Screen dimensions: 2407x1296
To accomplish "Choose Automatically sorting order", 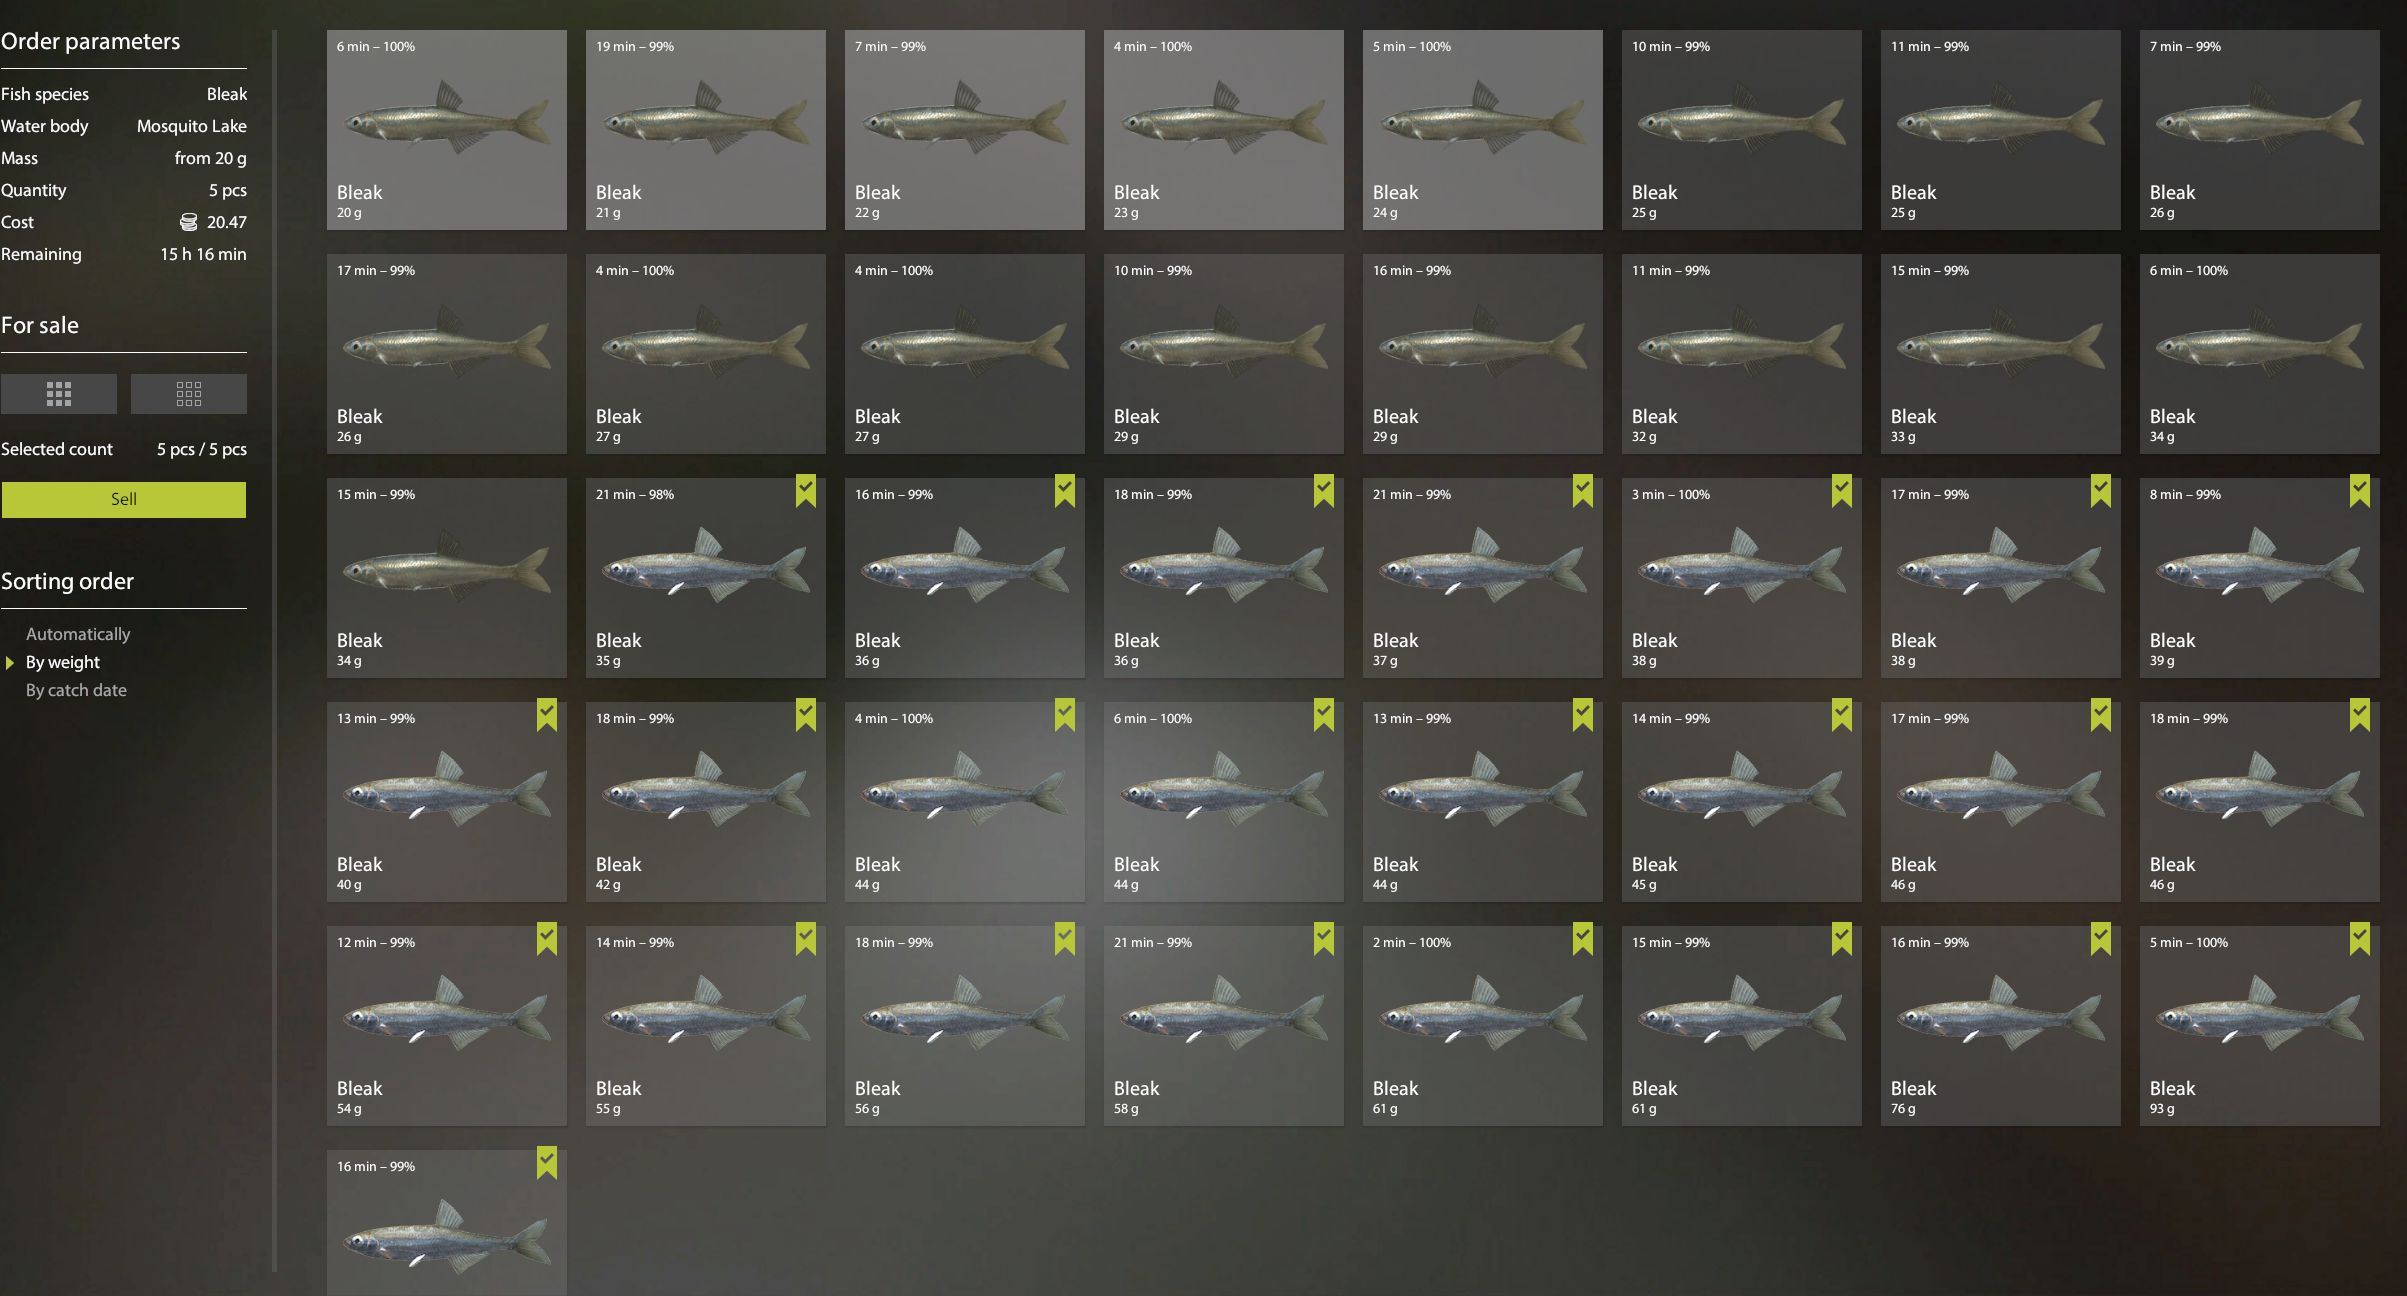I will (78, 634).
